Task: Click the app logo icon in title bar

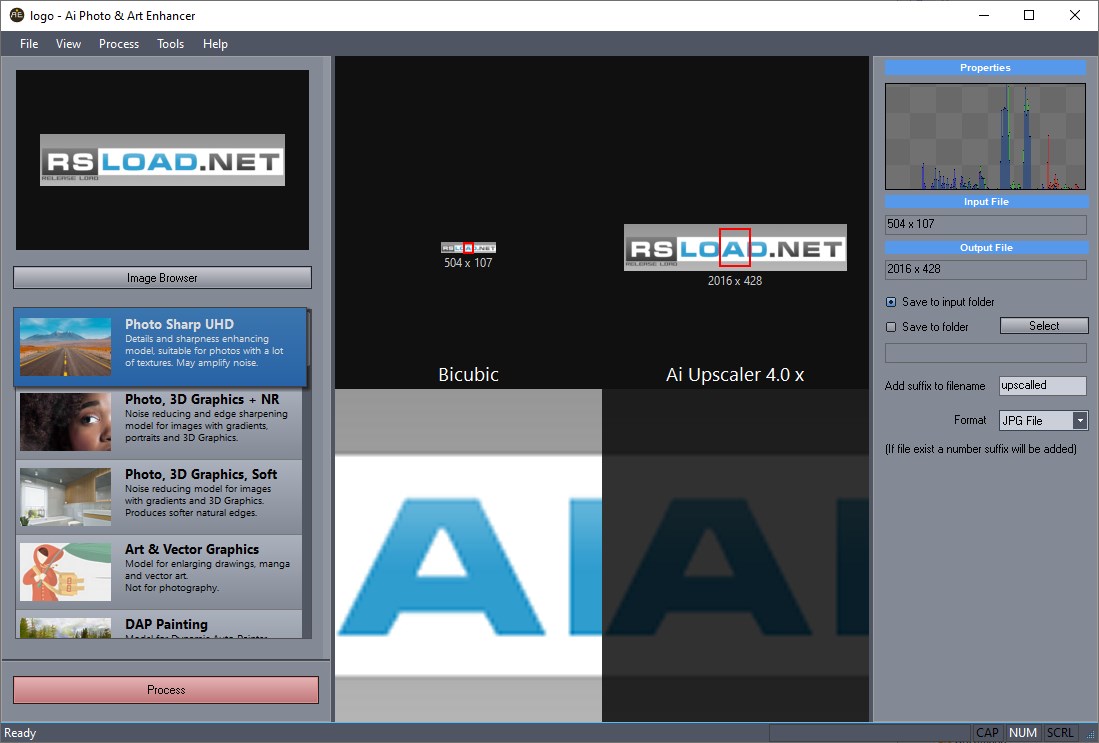Action: pyautogui.click(x=17, y=15)
